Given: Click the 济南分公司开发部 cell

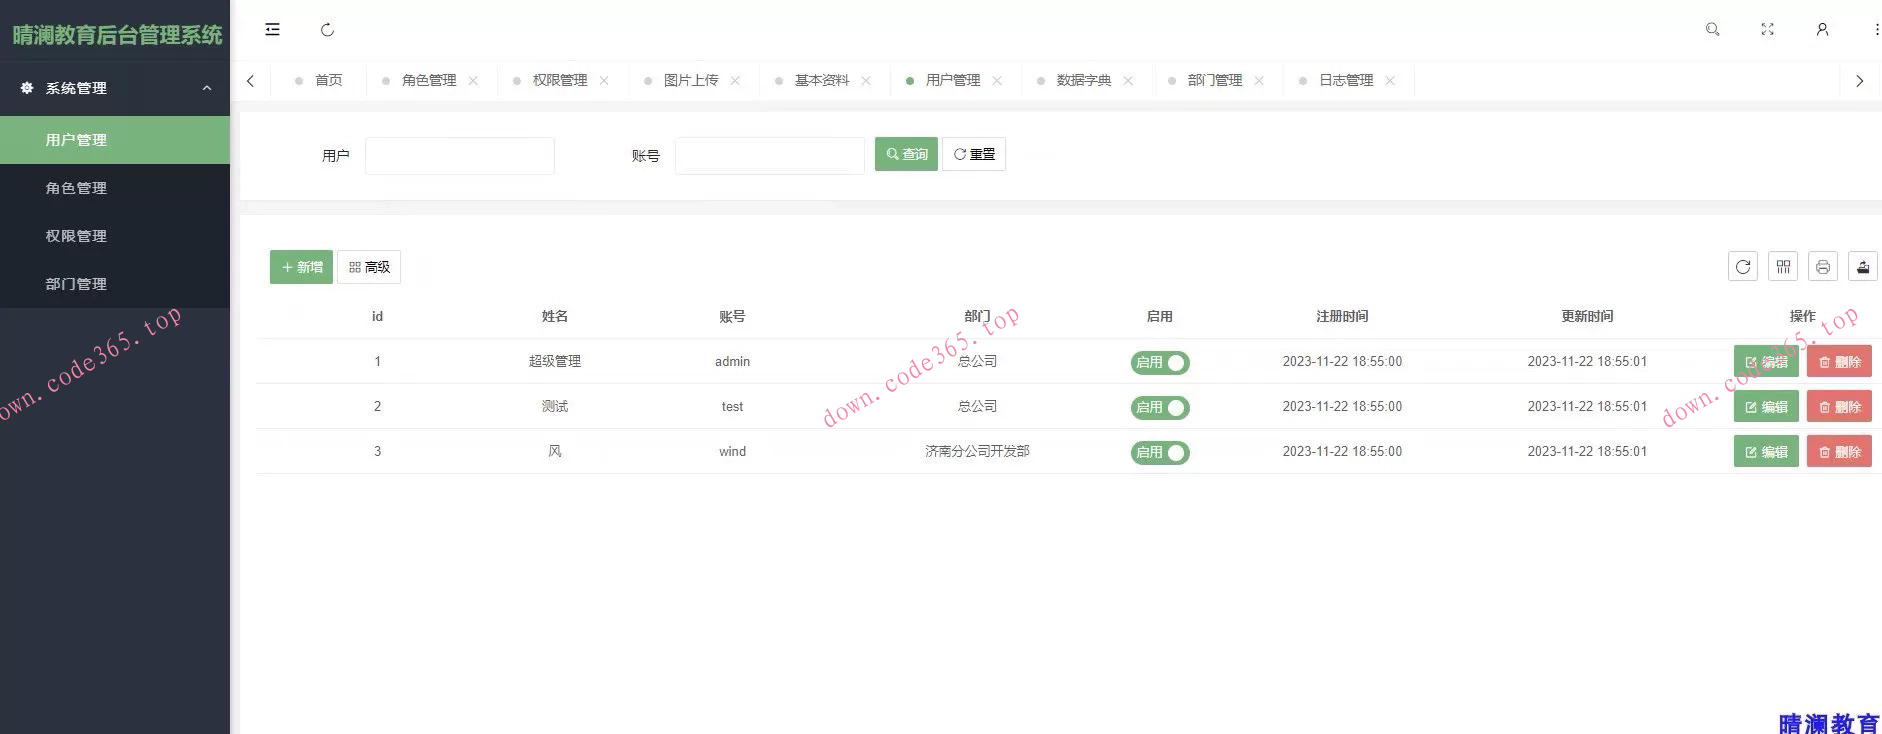Looking at the screenshot, I should 977,452.
